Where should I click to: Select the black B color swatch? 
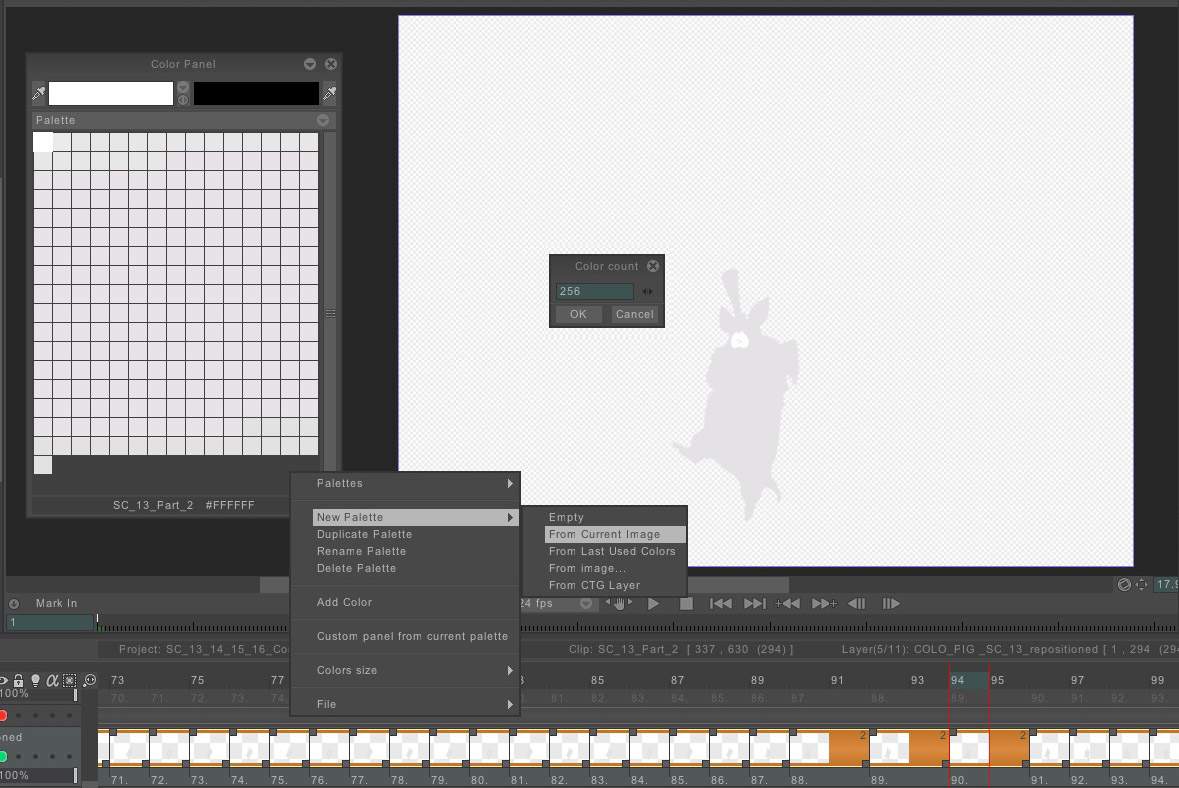pyautogui.click(x=256, y=93)
